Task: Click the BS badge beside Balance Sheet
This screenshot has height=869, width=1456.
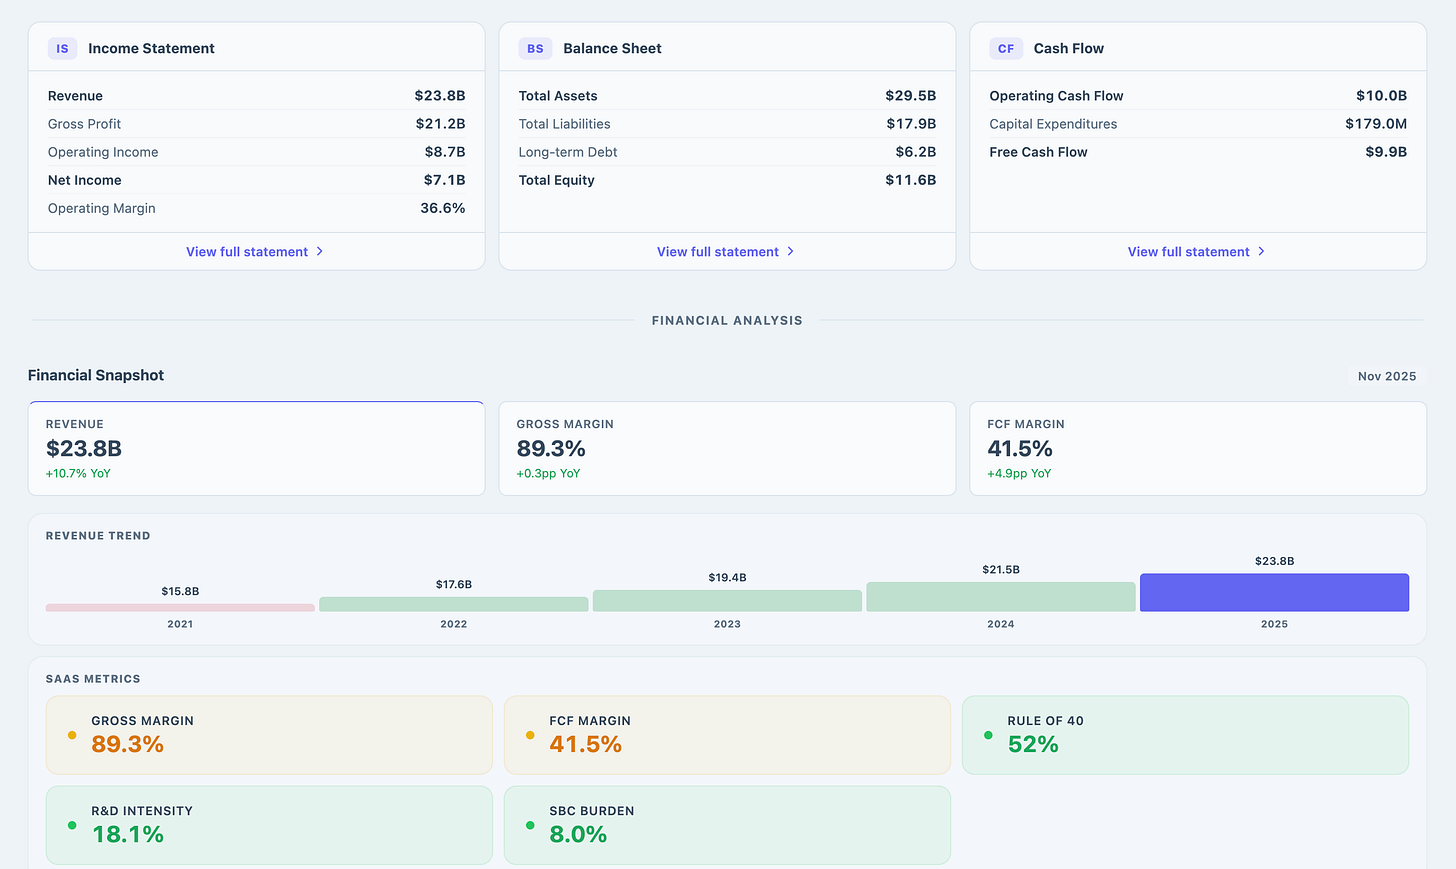Action: [x=535, y=48]
